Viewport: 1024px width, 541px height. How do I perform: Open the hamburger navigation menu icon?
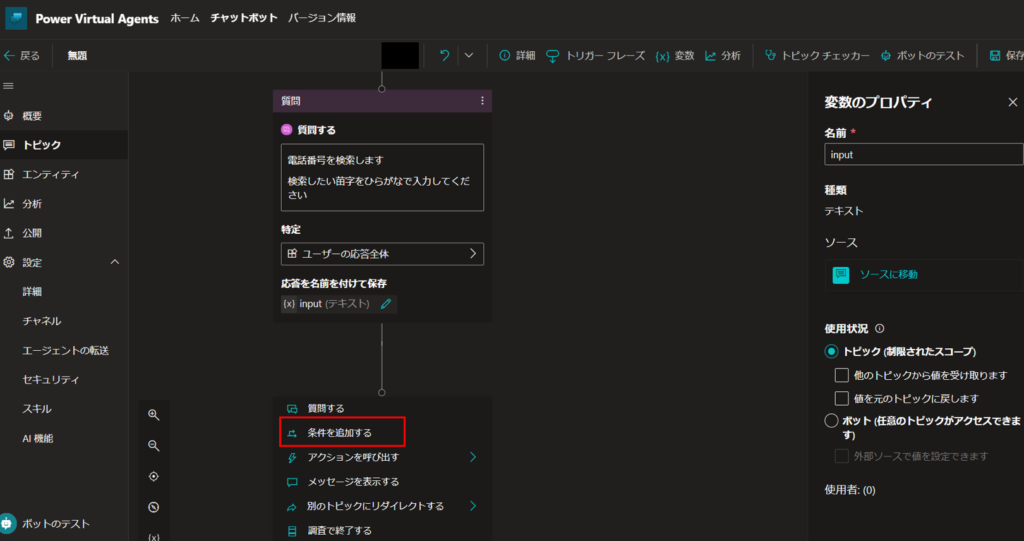coord(8,86)
